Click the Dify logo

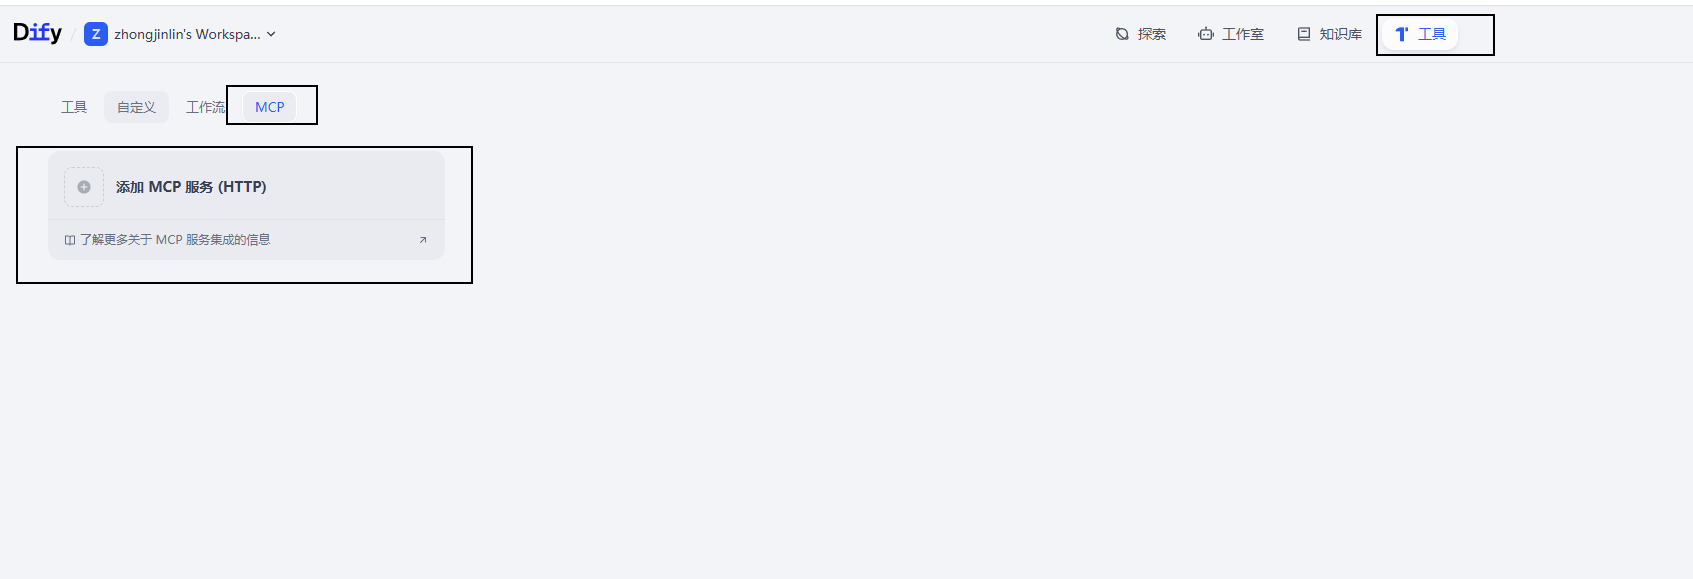tap(37, 33)
